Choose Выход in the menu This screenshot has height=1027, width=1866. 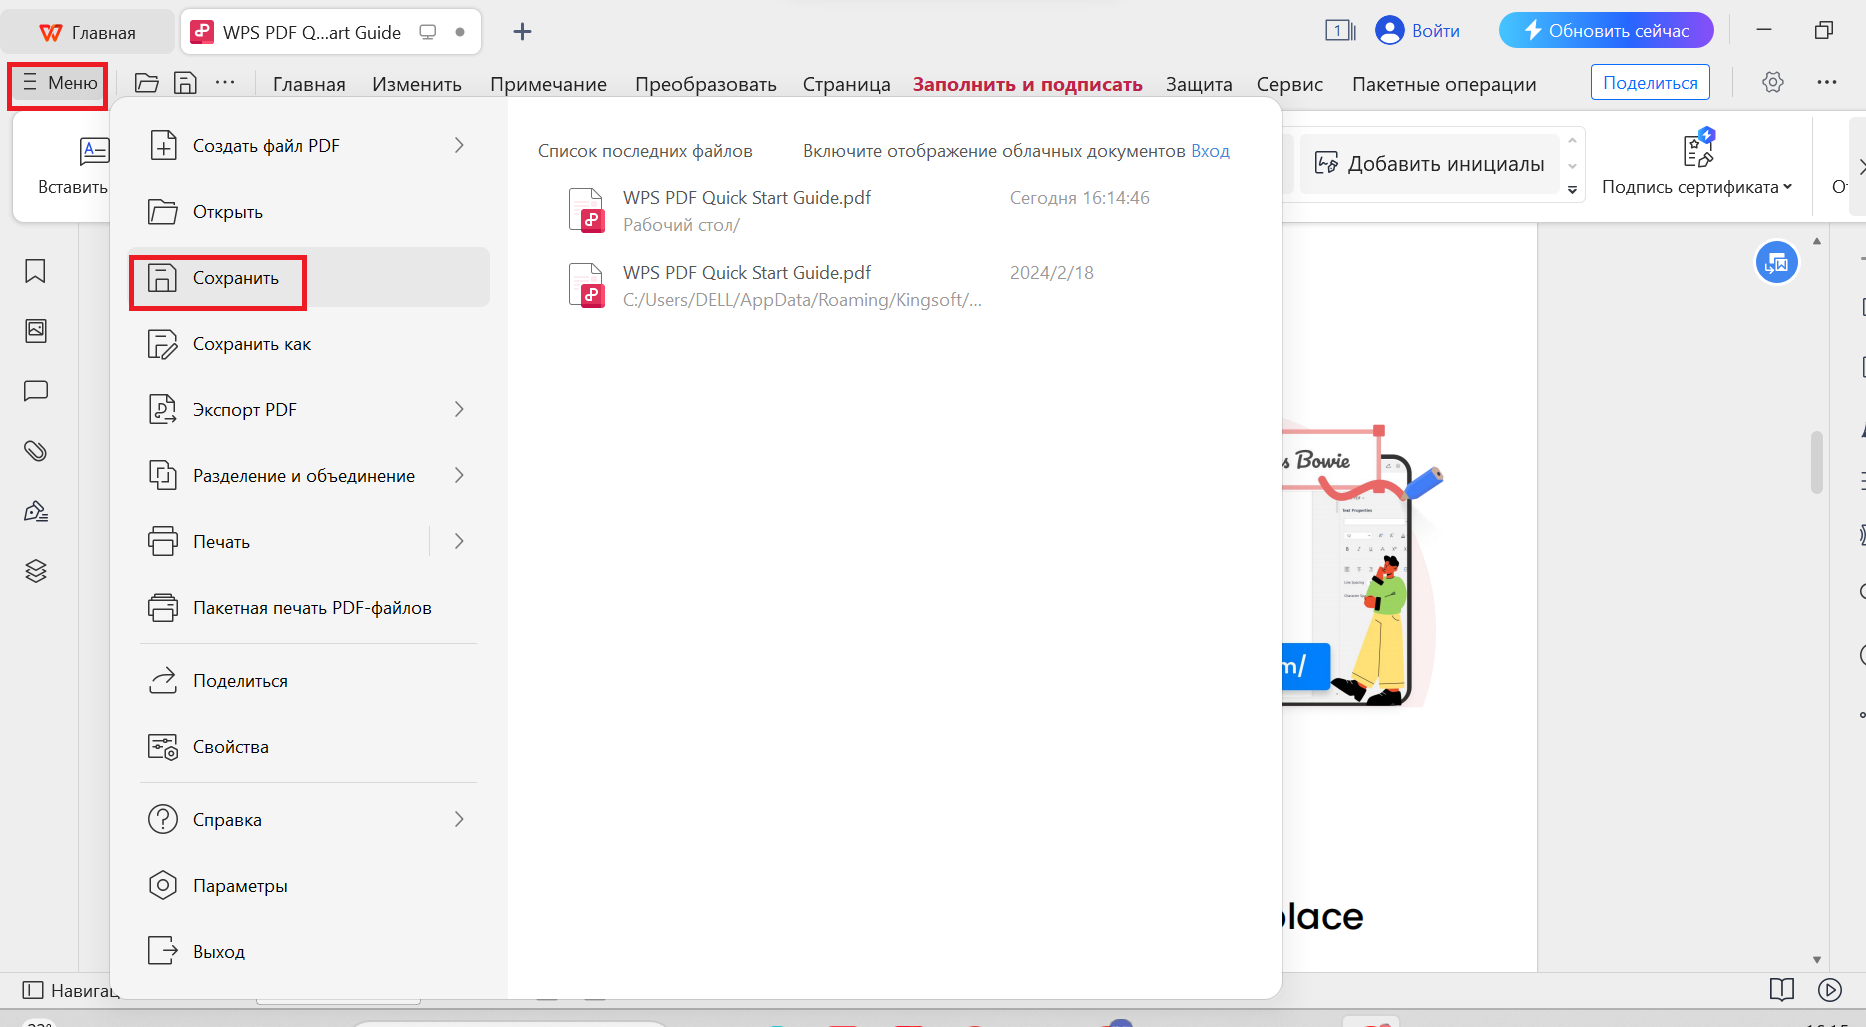click(x=309, y=952)
